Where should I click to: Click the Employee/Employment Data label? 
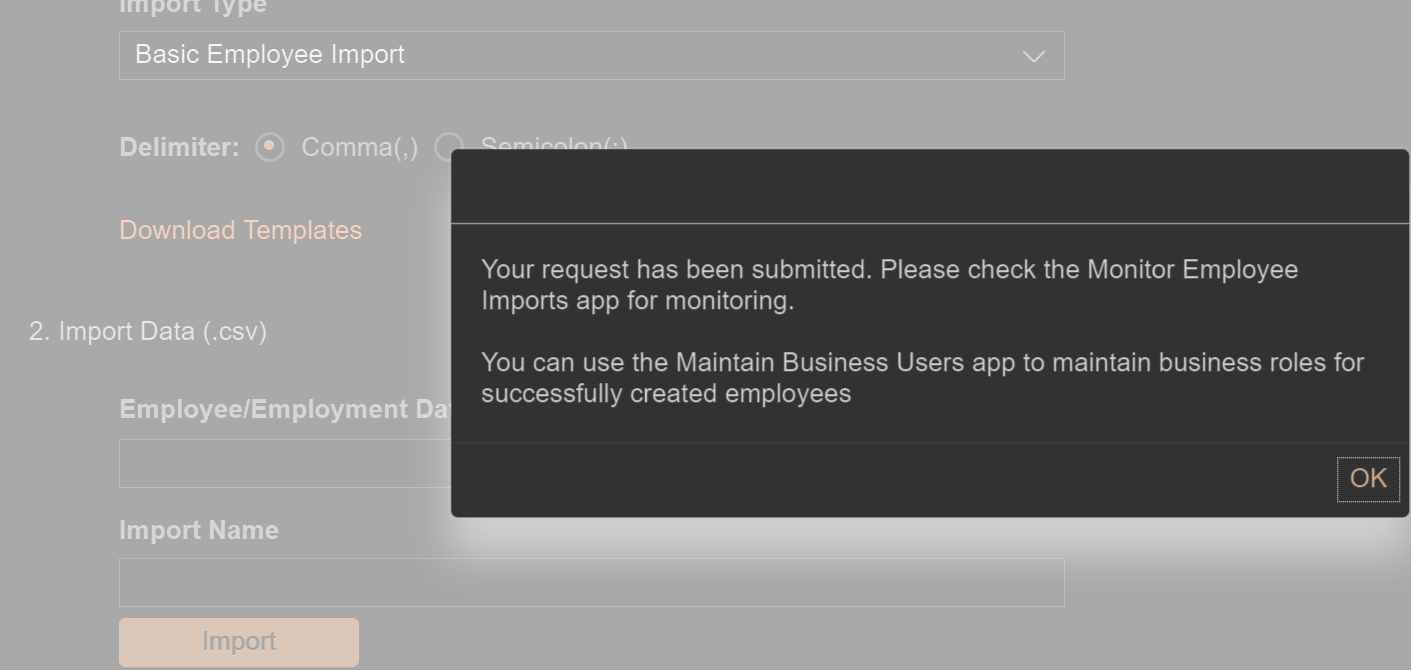(x=285, y=410)
